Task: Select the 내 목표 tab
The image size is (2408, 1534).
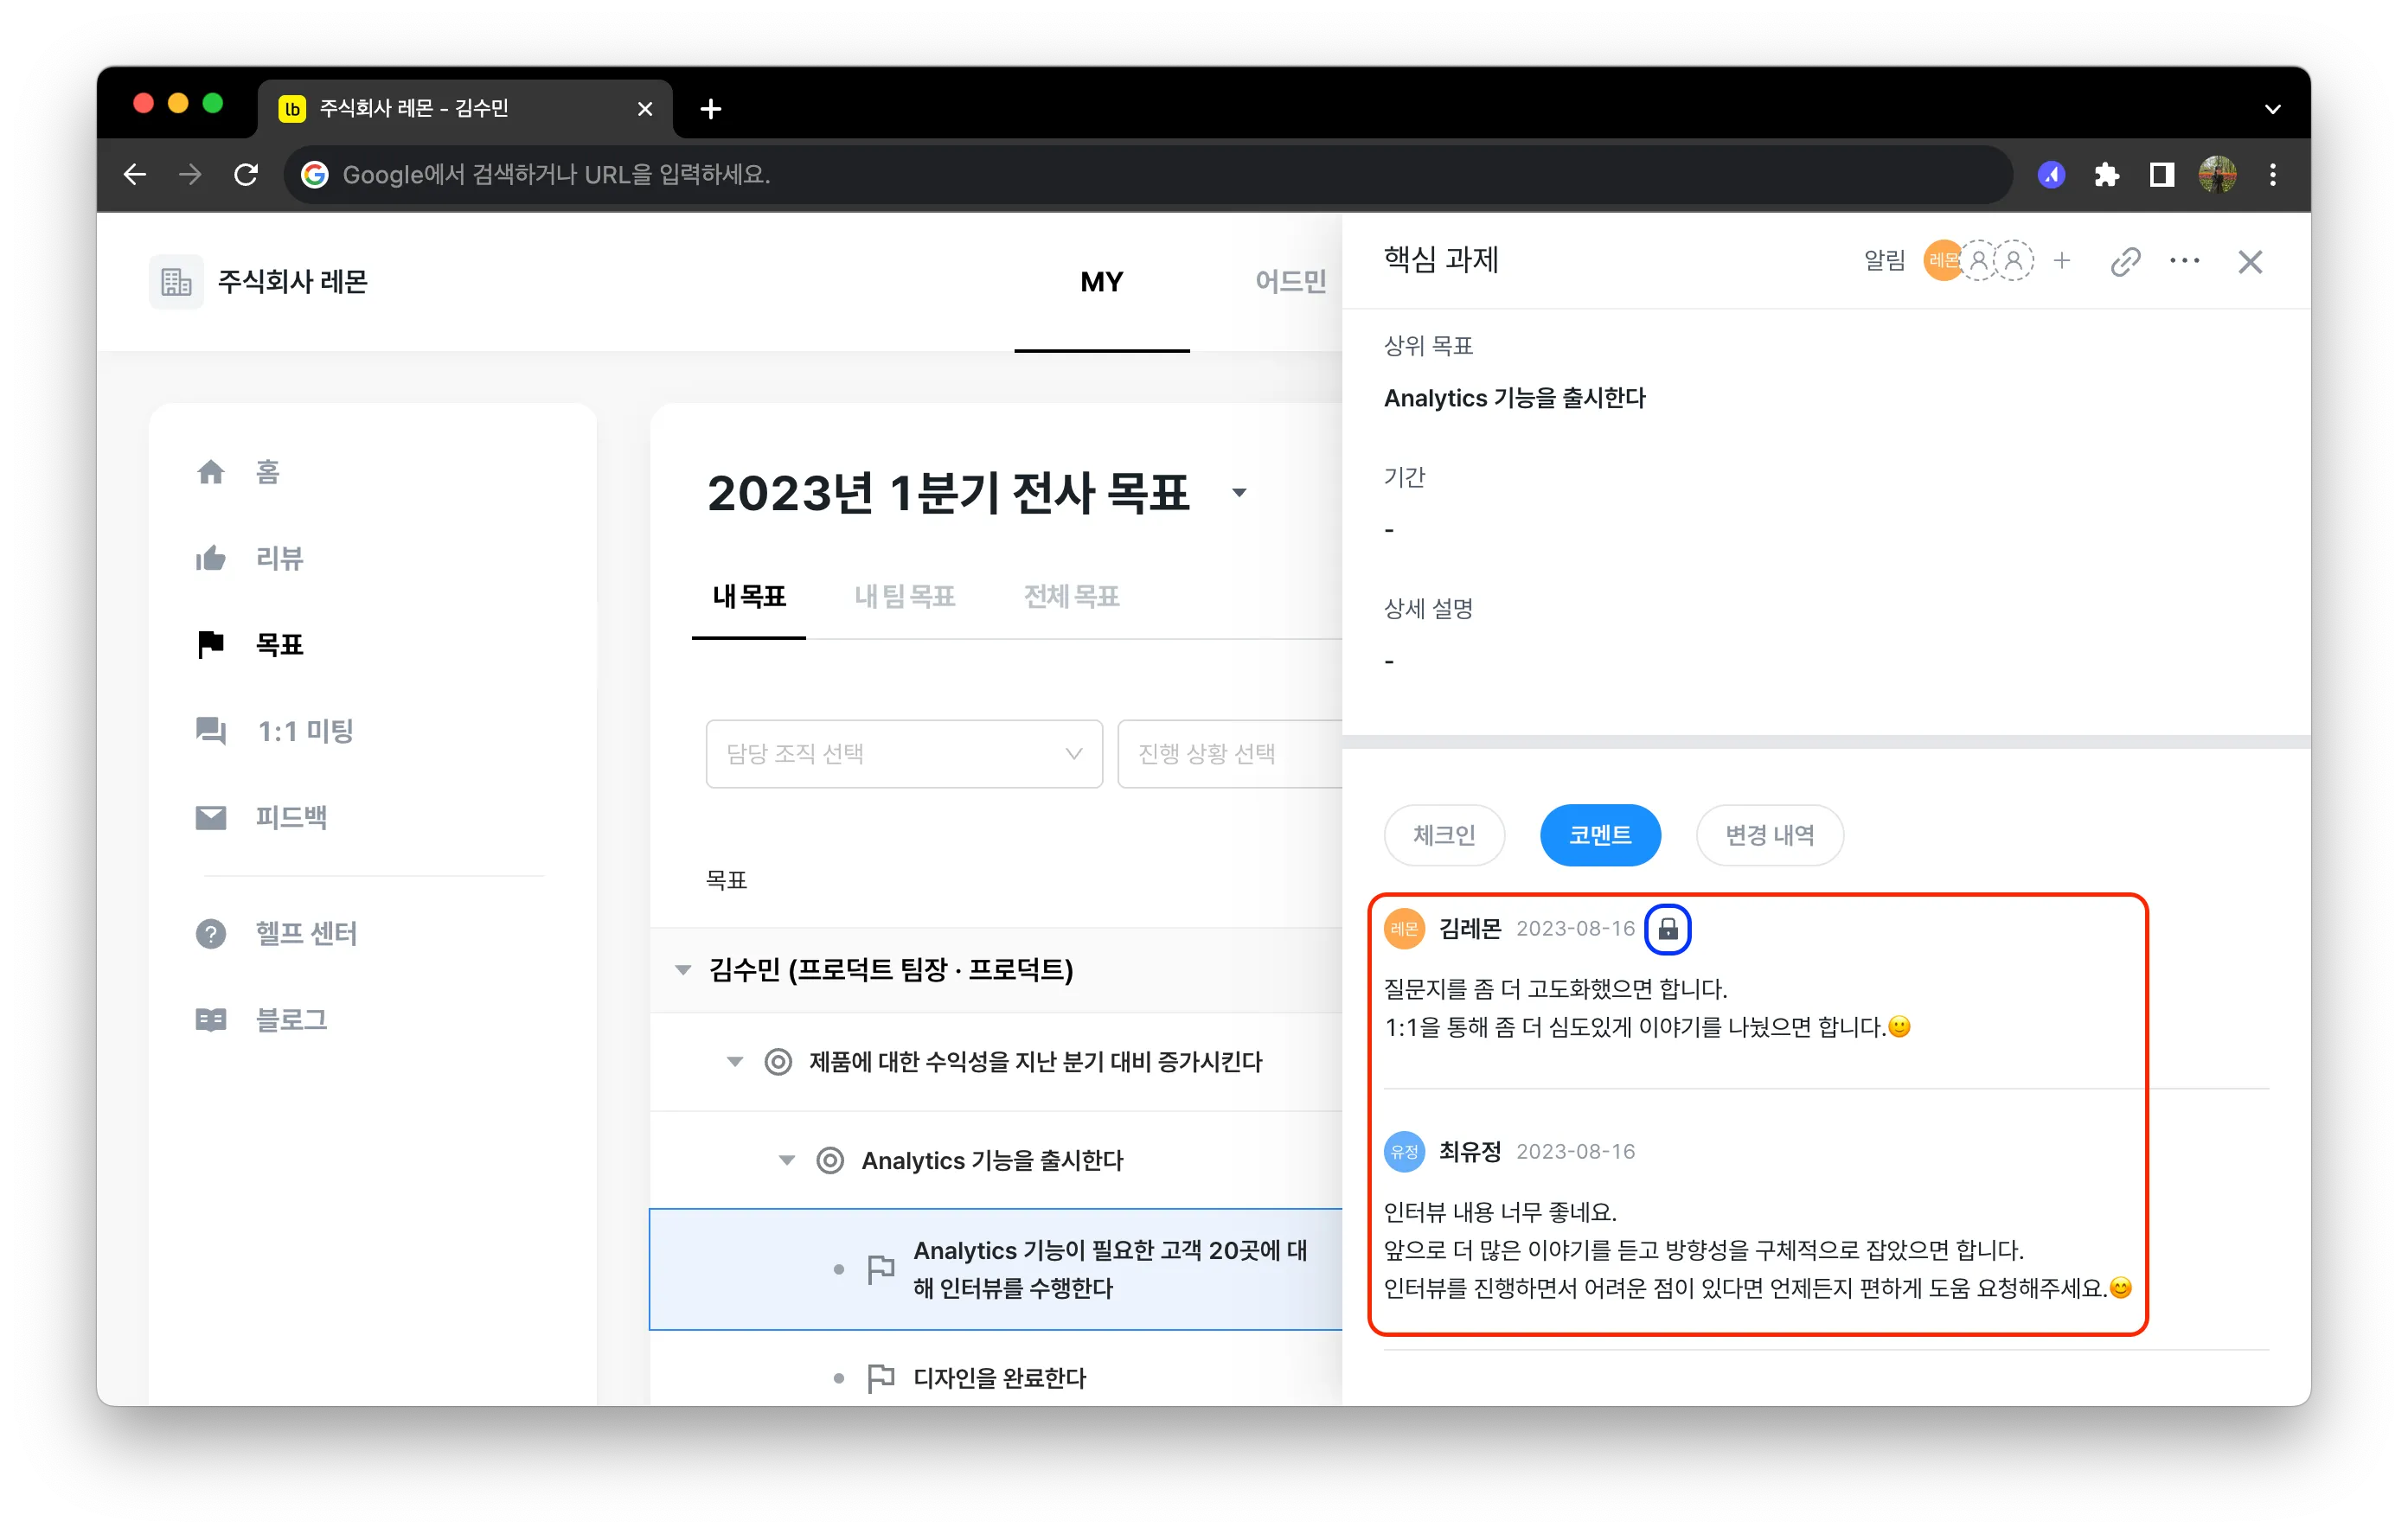Action: coord(749,597)
